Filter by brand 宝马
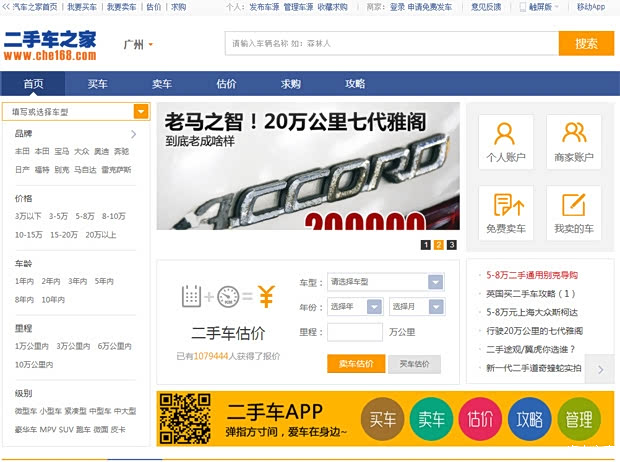Viewport: 620px width, 462px height. (62, 151)
